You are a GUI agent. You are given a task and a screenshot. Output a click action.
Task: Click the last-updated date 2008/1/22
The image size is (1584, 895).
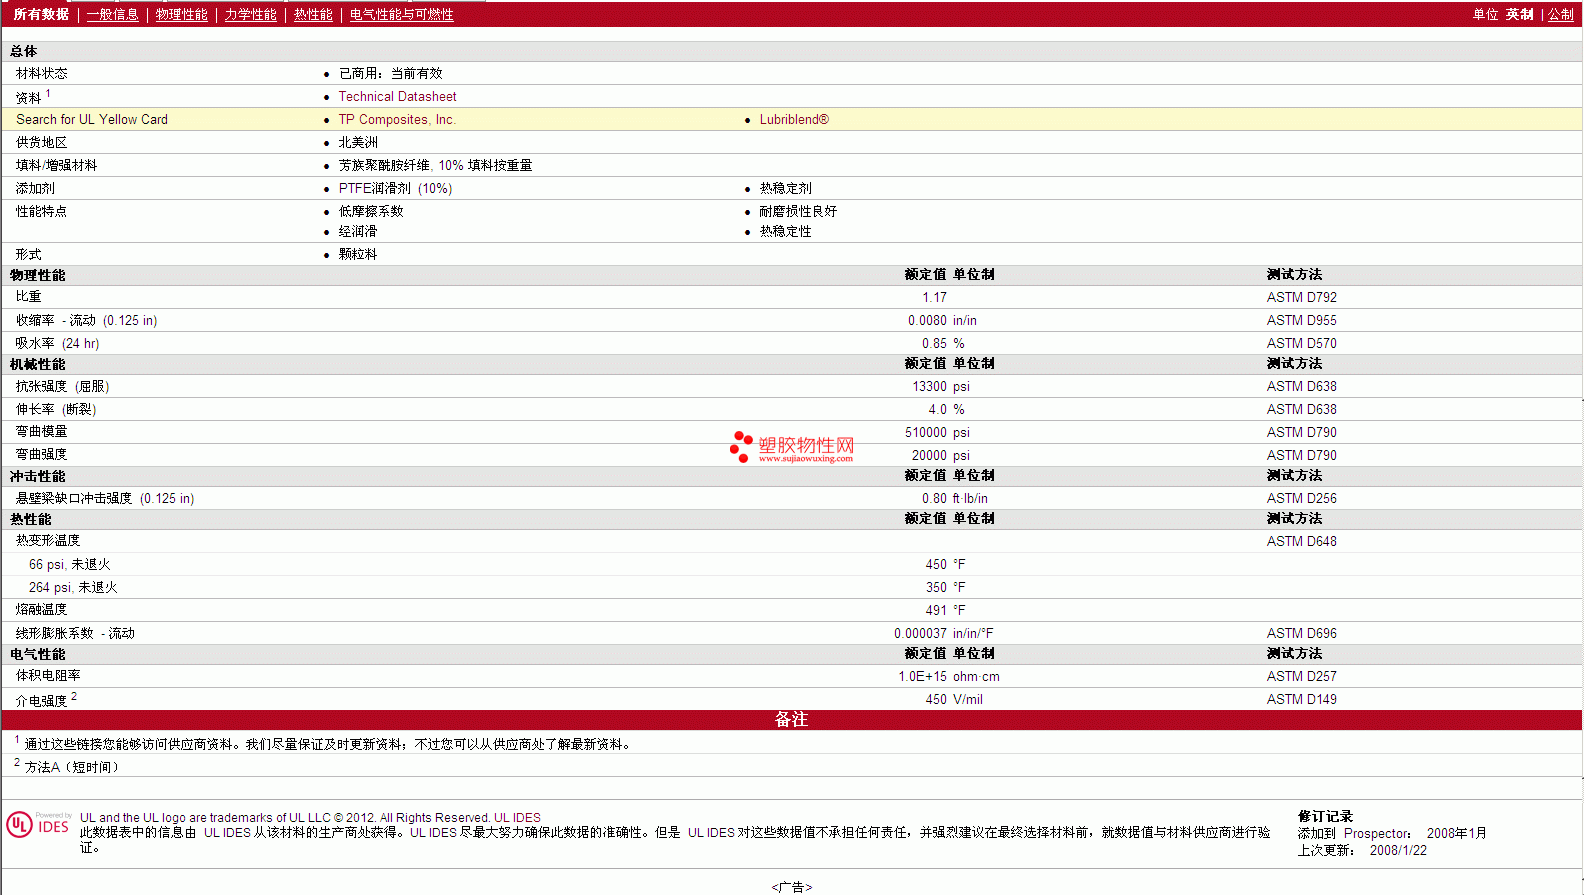coord(1398,851)
